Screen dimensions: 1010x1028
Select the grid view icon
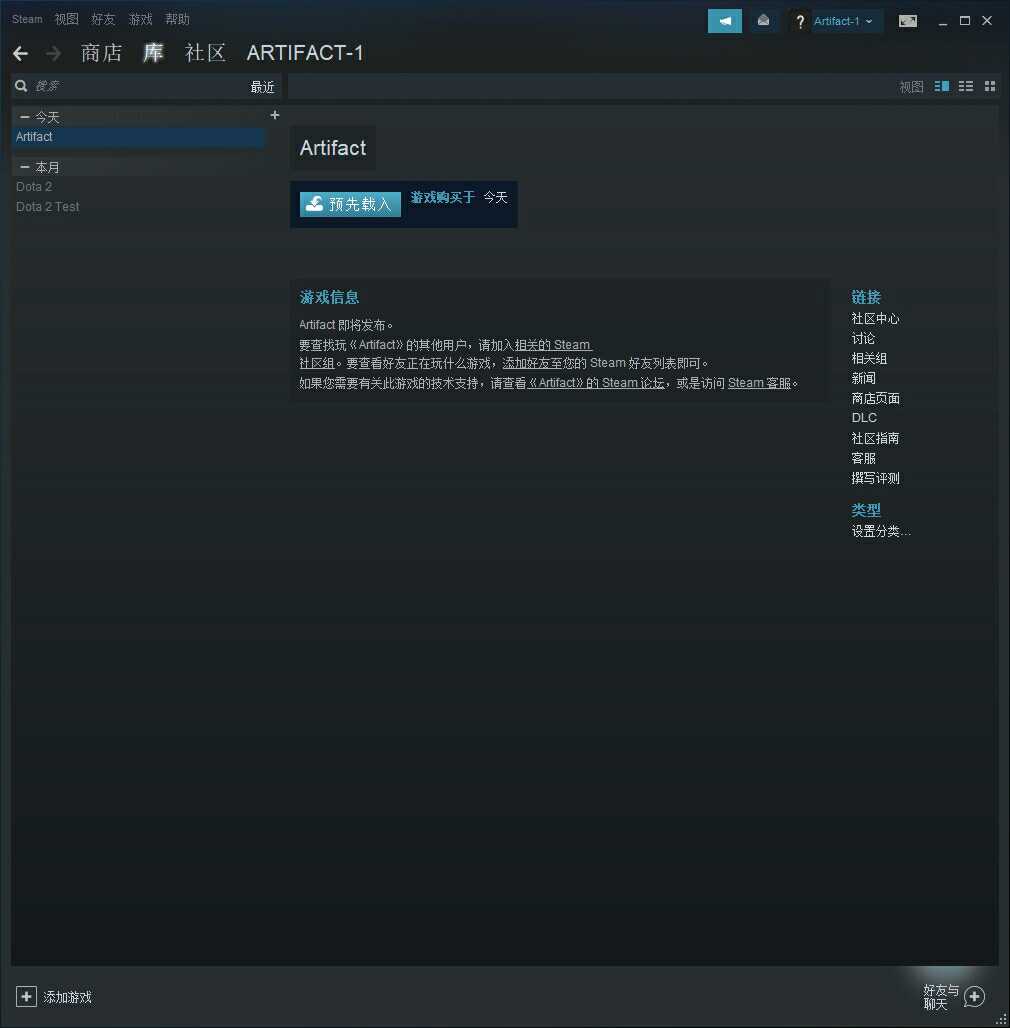[990, 86]
